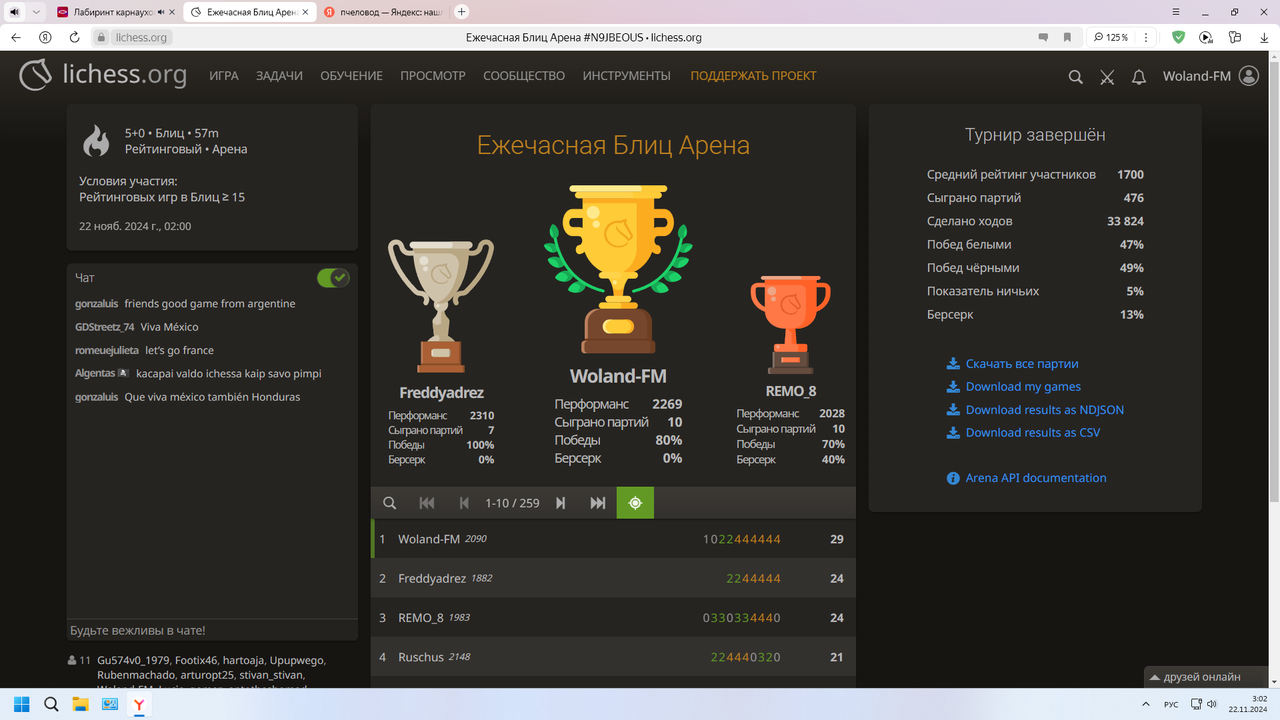Click ПОДДЕРЖАТЬ ПРОЕКТ link
This screenshot has height=720, width=1280.
click(753, 76)
